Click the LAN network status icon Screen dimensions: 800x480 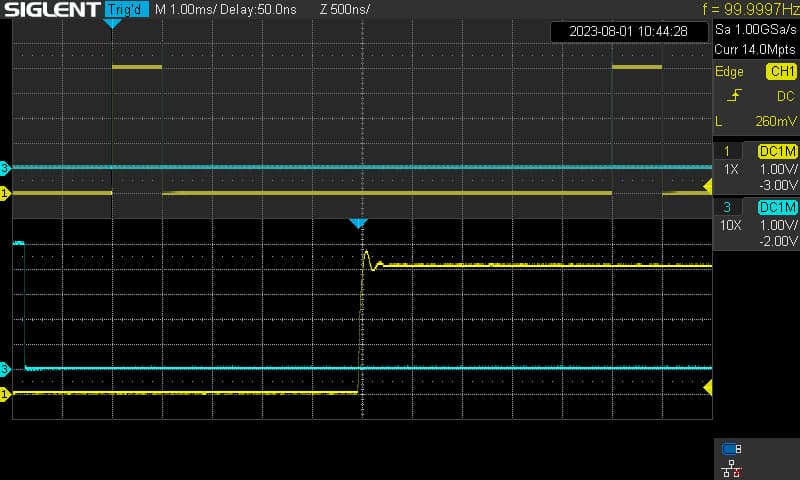pos(732,468)
